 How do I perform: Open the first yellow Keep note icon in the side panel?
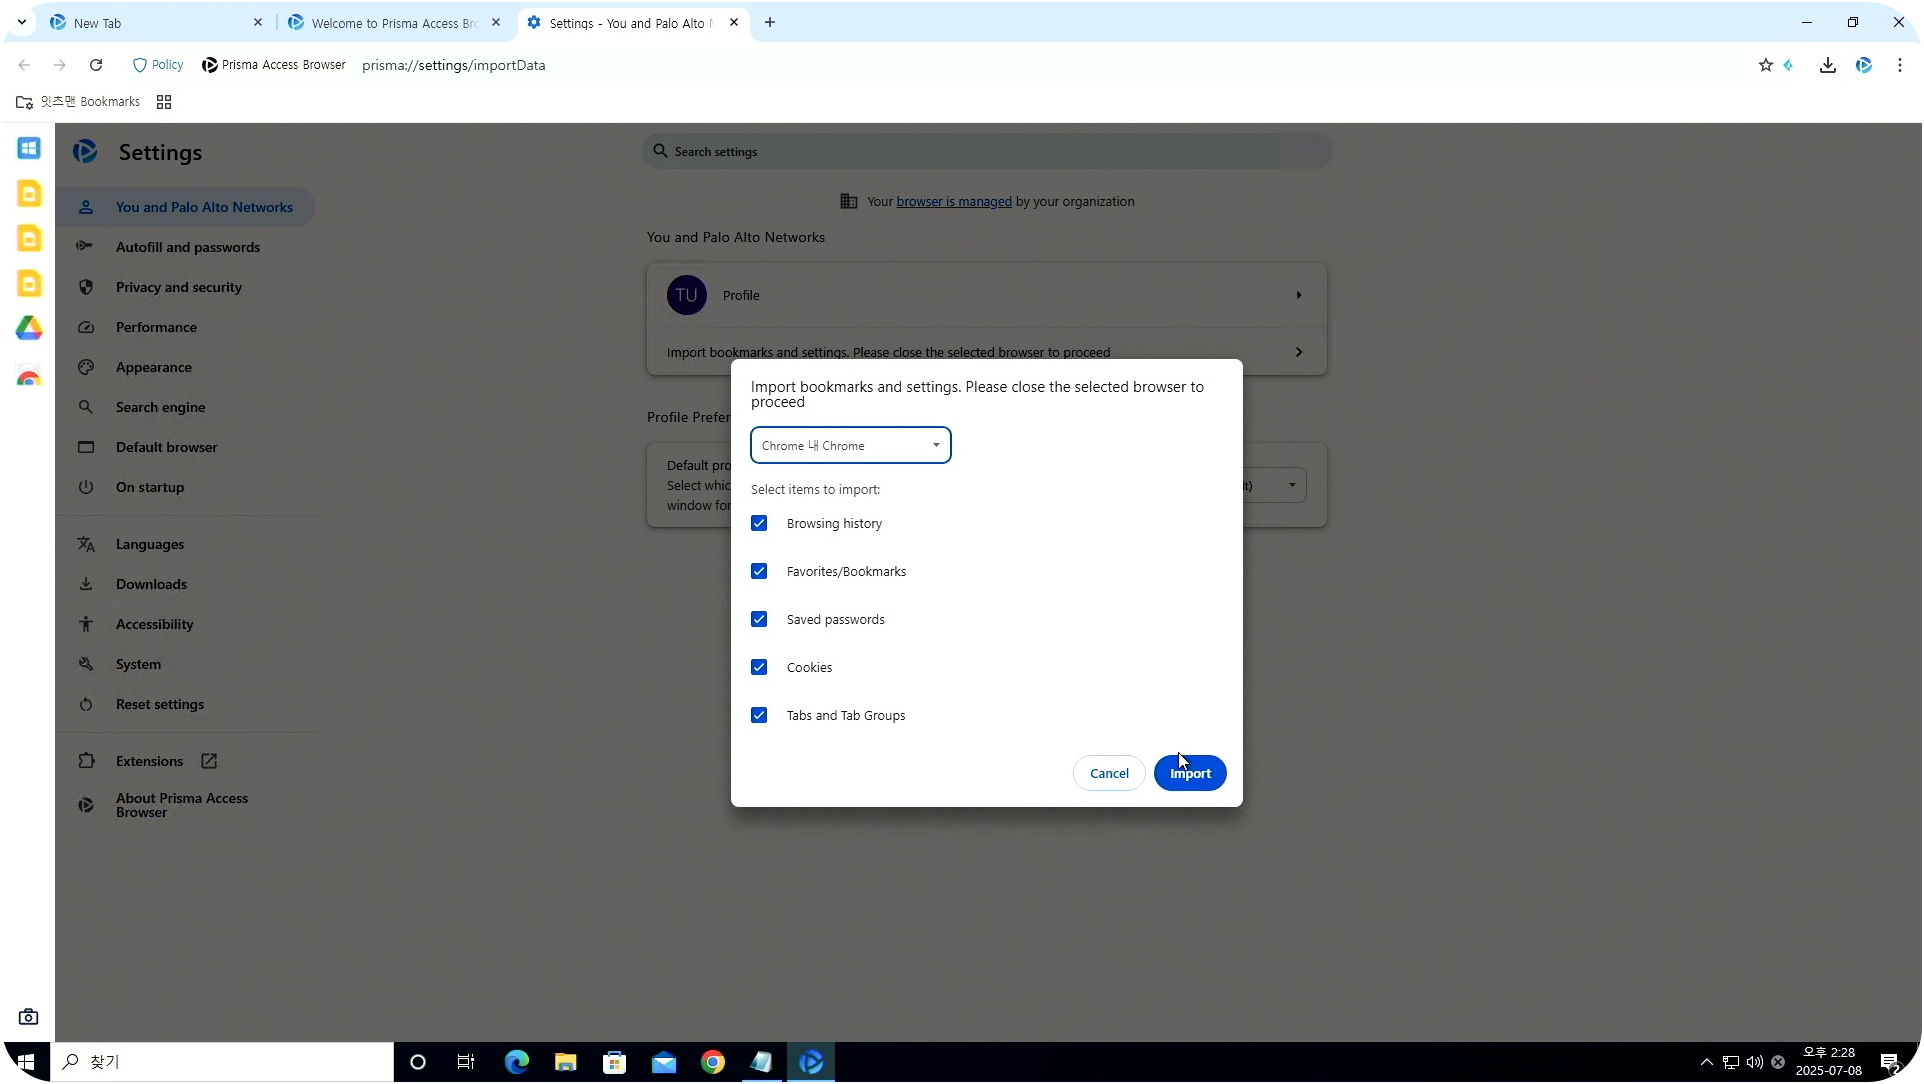29,194
